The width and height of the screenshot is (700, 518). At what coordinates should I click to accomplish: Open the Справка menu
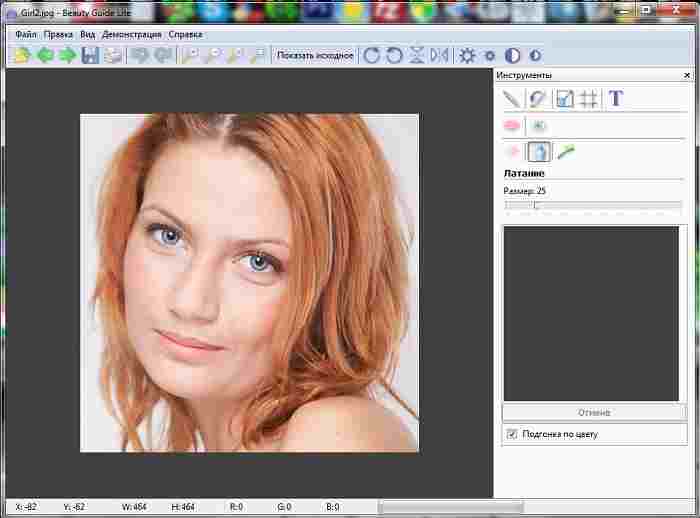coord(185,35)
